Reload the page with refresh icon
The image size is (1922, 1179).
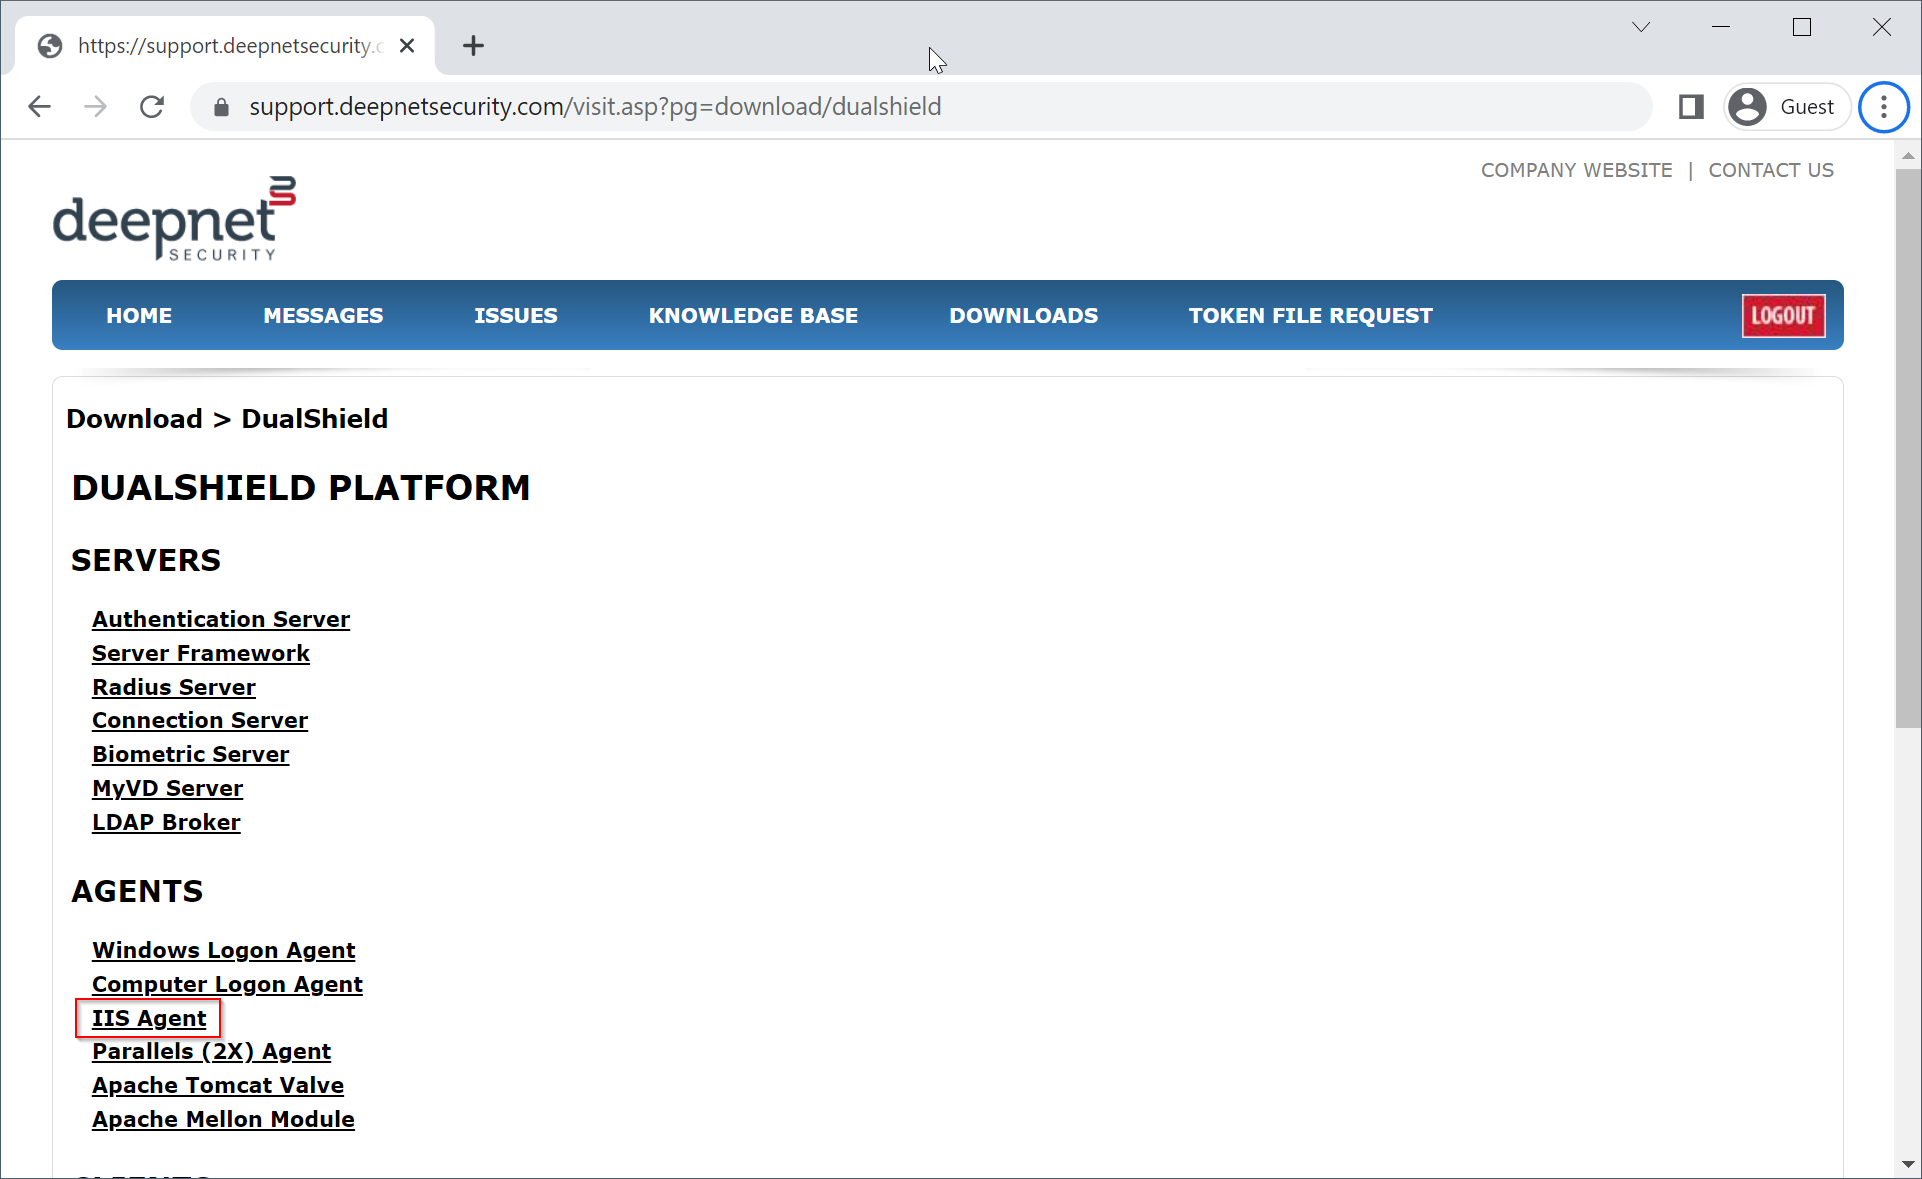152,107
